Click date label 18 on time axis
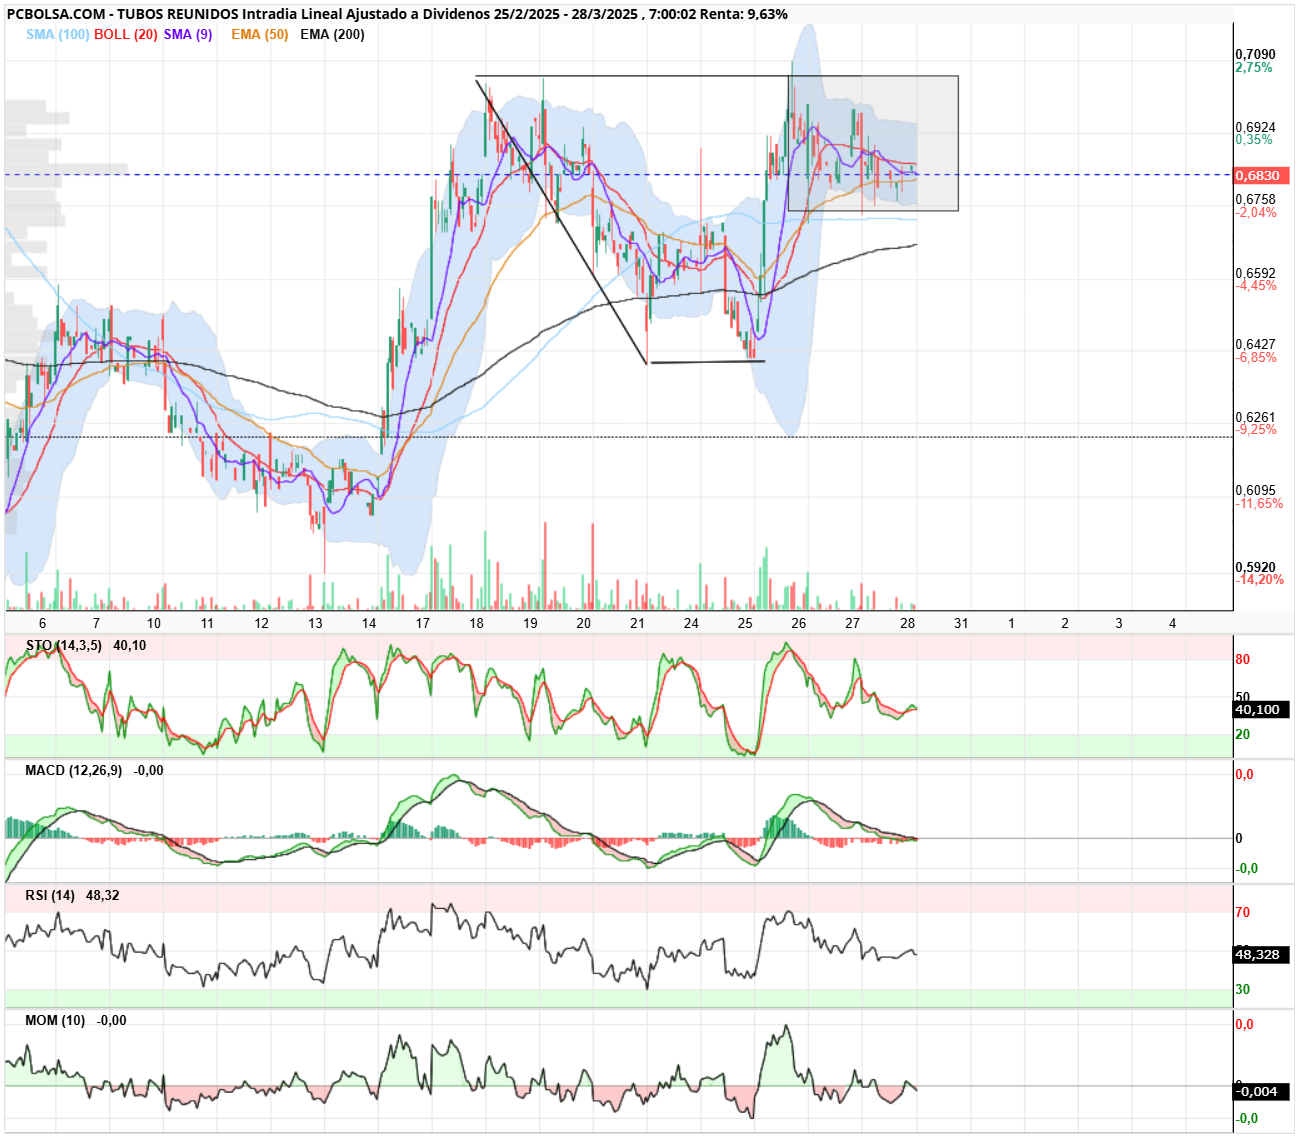1299x1138 pixels. click(x=476, y=623)
